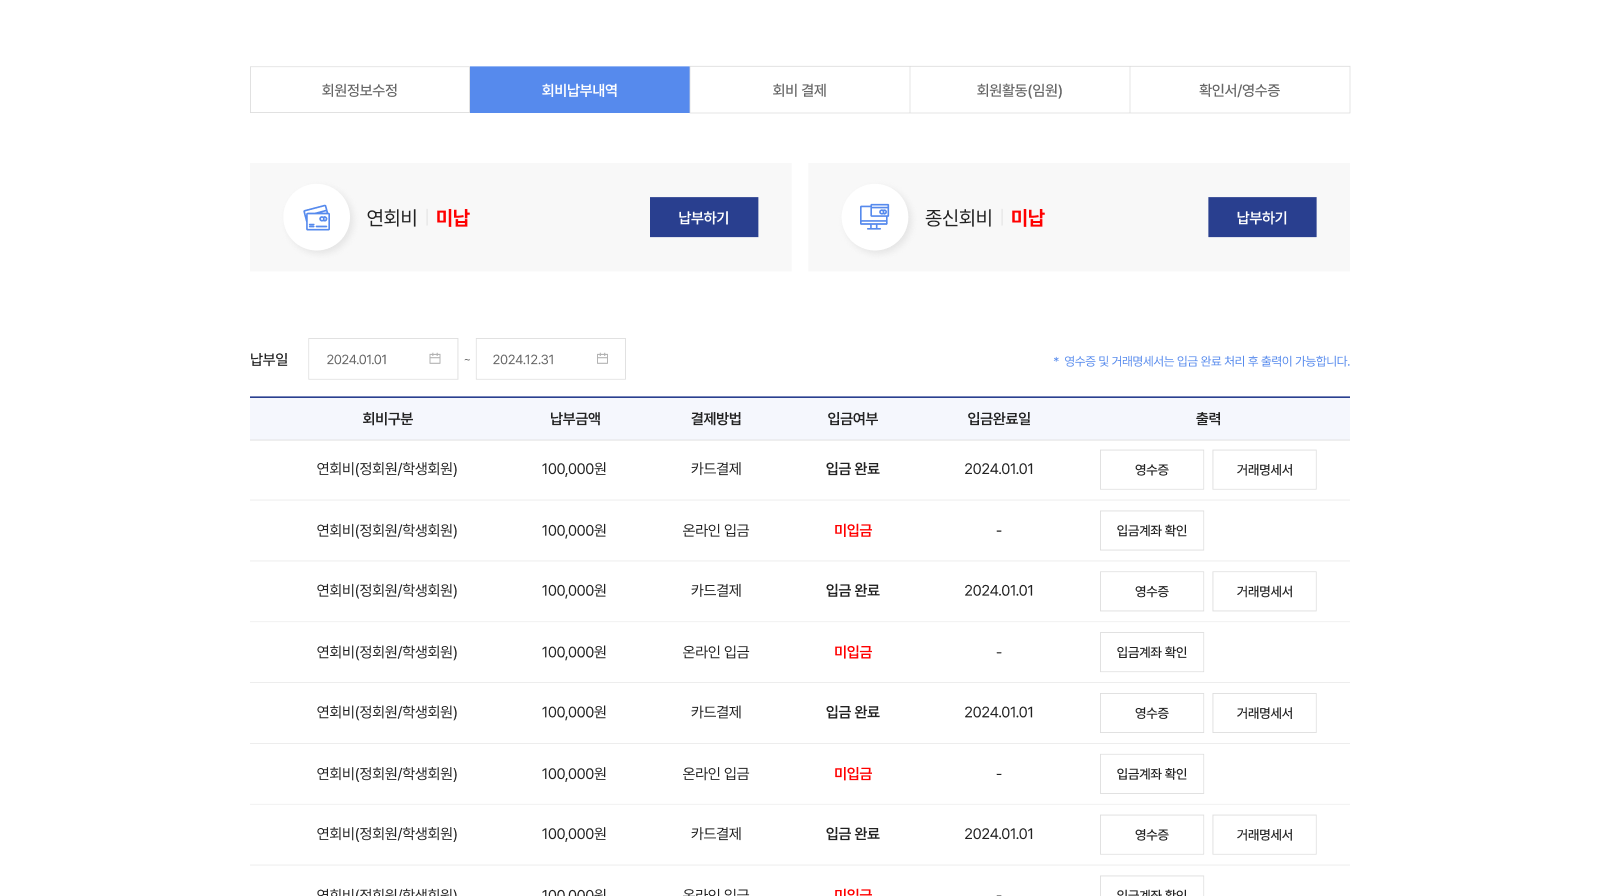Select the 회비납부내역 tab
1600x896 pixels.
coord(580,90)
